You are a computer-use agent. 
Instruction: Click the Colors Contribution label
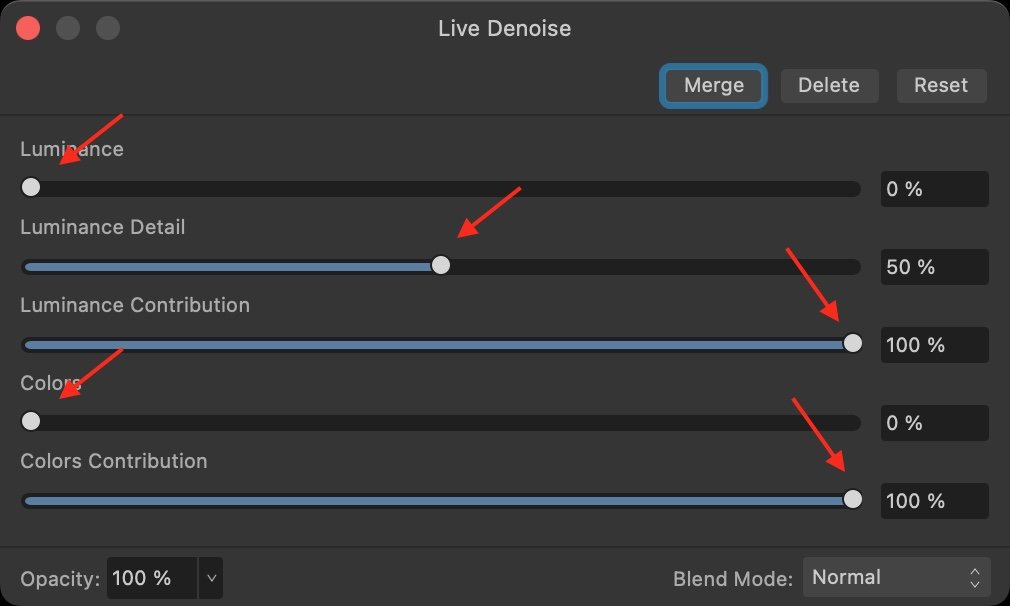click(x=113, y=461)
